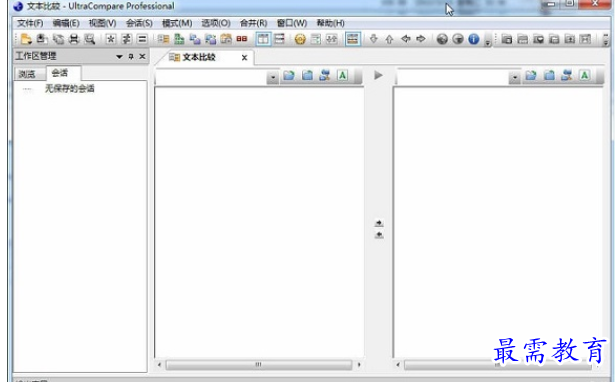
Task: Click left pane network FTP icon
Action: coord(325,75)
